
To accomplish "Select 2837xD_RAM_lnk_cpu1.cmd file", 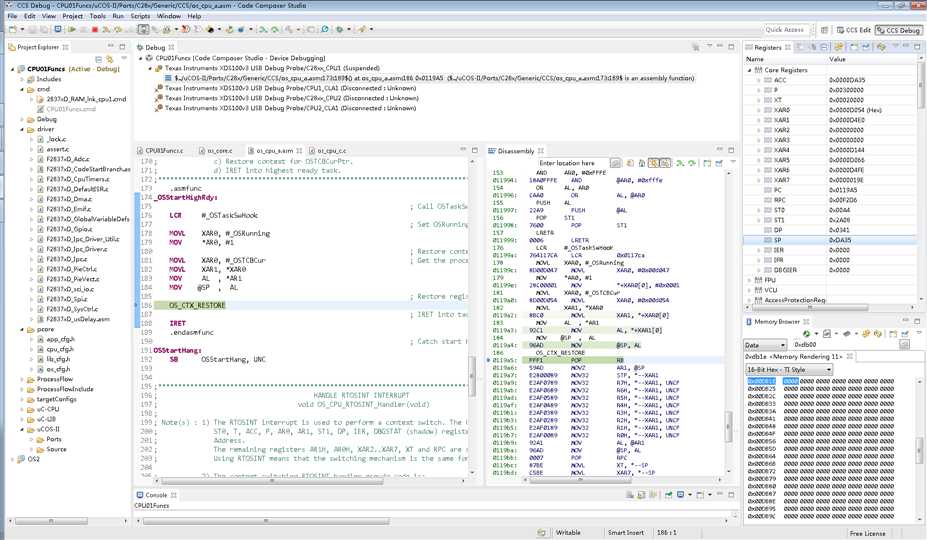I will click(x=86, y=99).
